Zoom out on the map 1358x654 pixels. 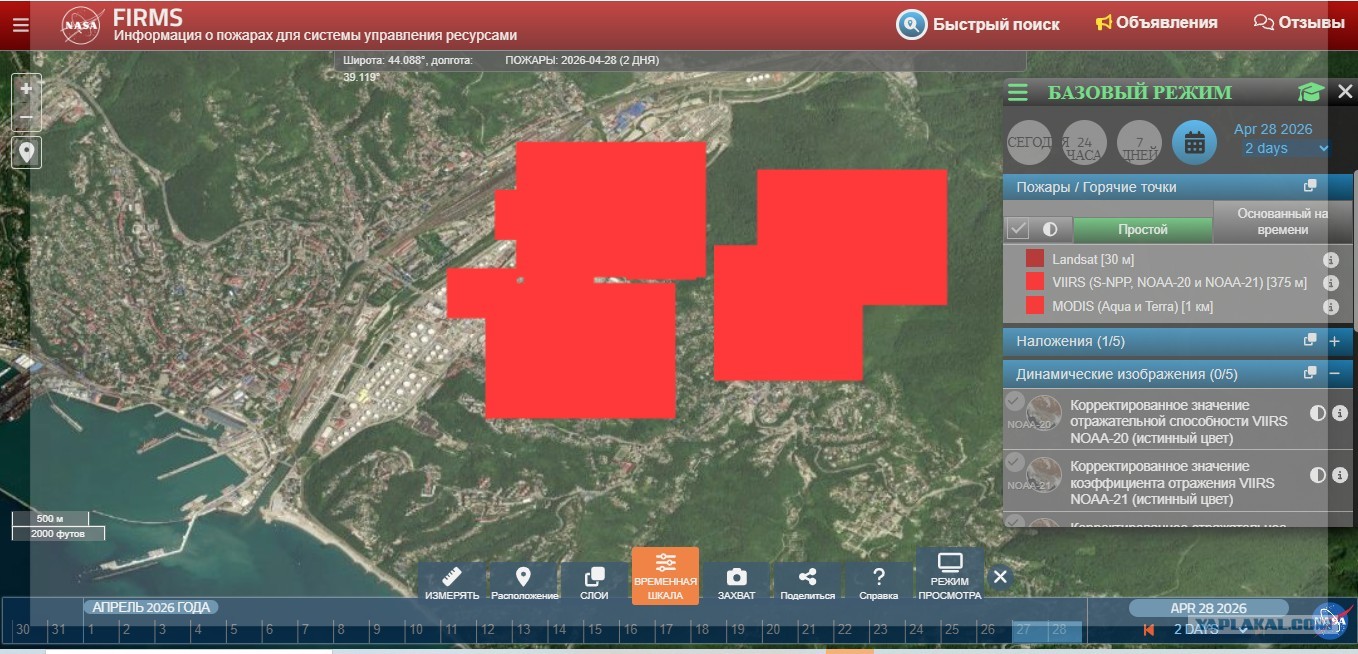26,117
